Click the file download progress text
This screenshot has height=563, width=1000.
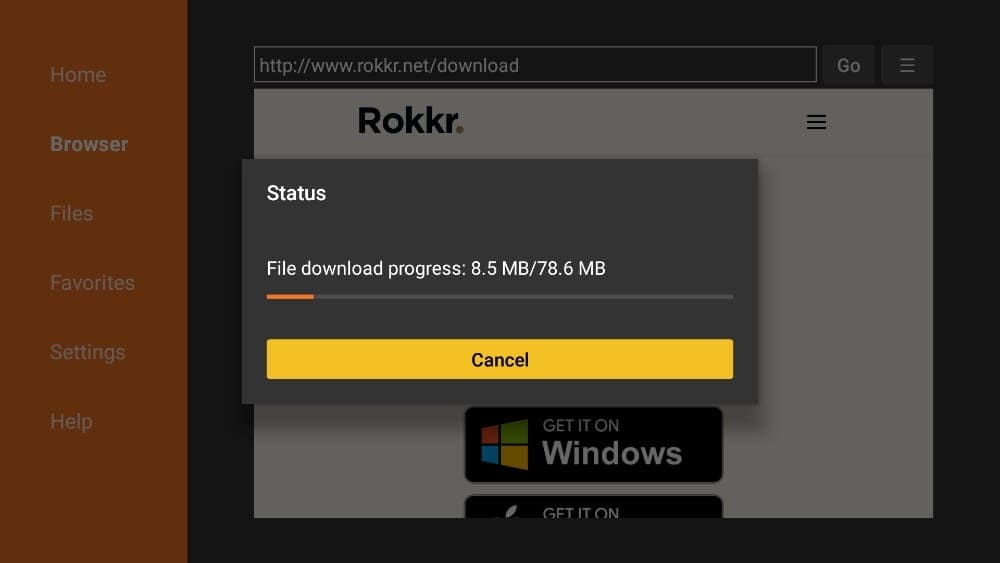pyautogui.click(x=436, y=268)
